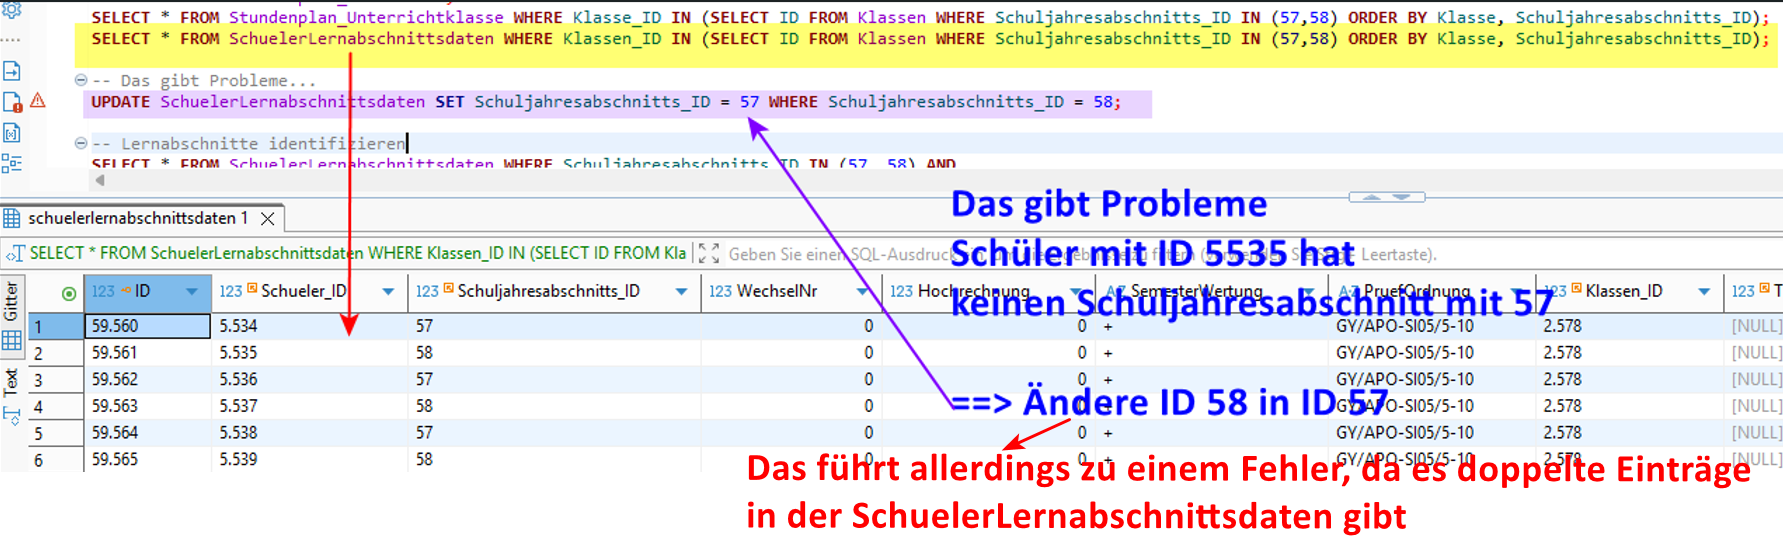This screenshot has width=1783, height=556.
Task: Open the Klassen_ID column filter dropdown
Action: pyautogui.click(x=1703, y=292)
